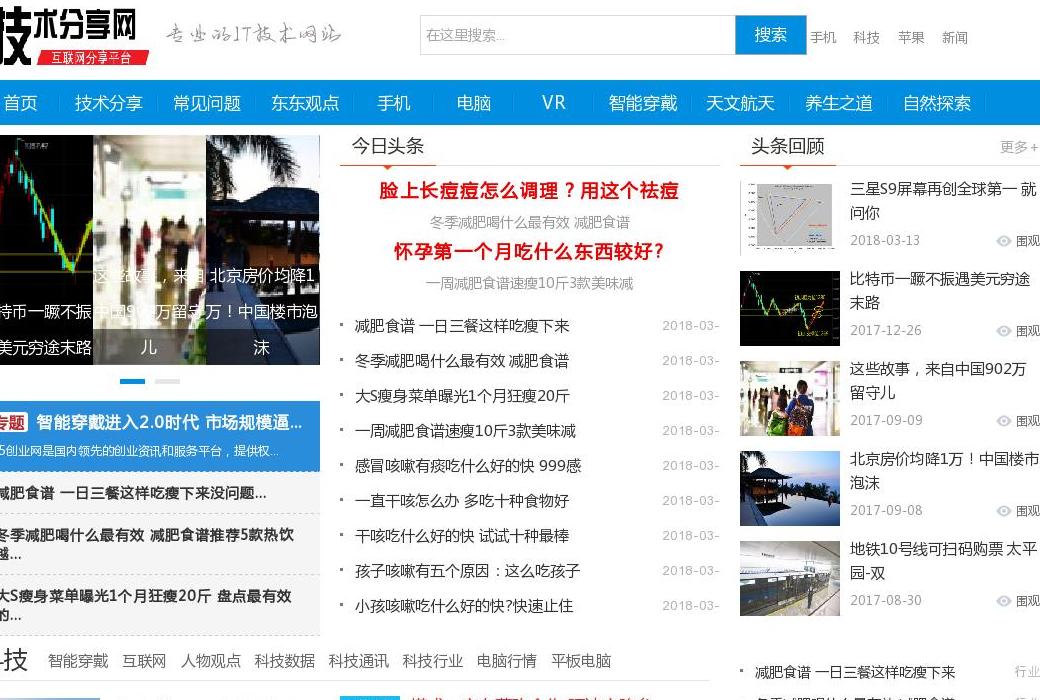Open the subway station thumbnail for 地铁10号线
1040x700 pixels.
[789, 578]
